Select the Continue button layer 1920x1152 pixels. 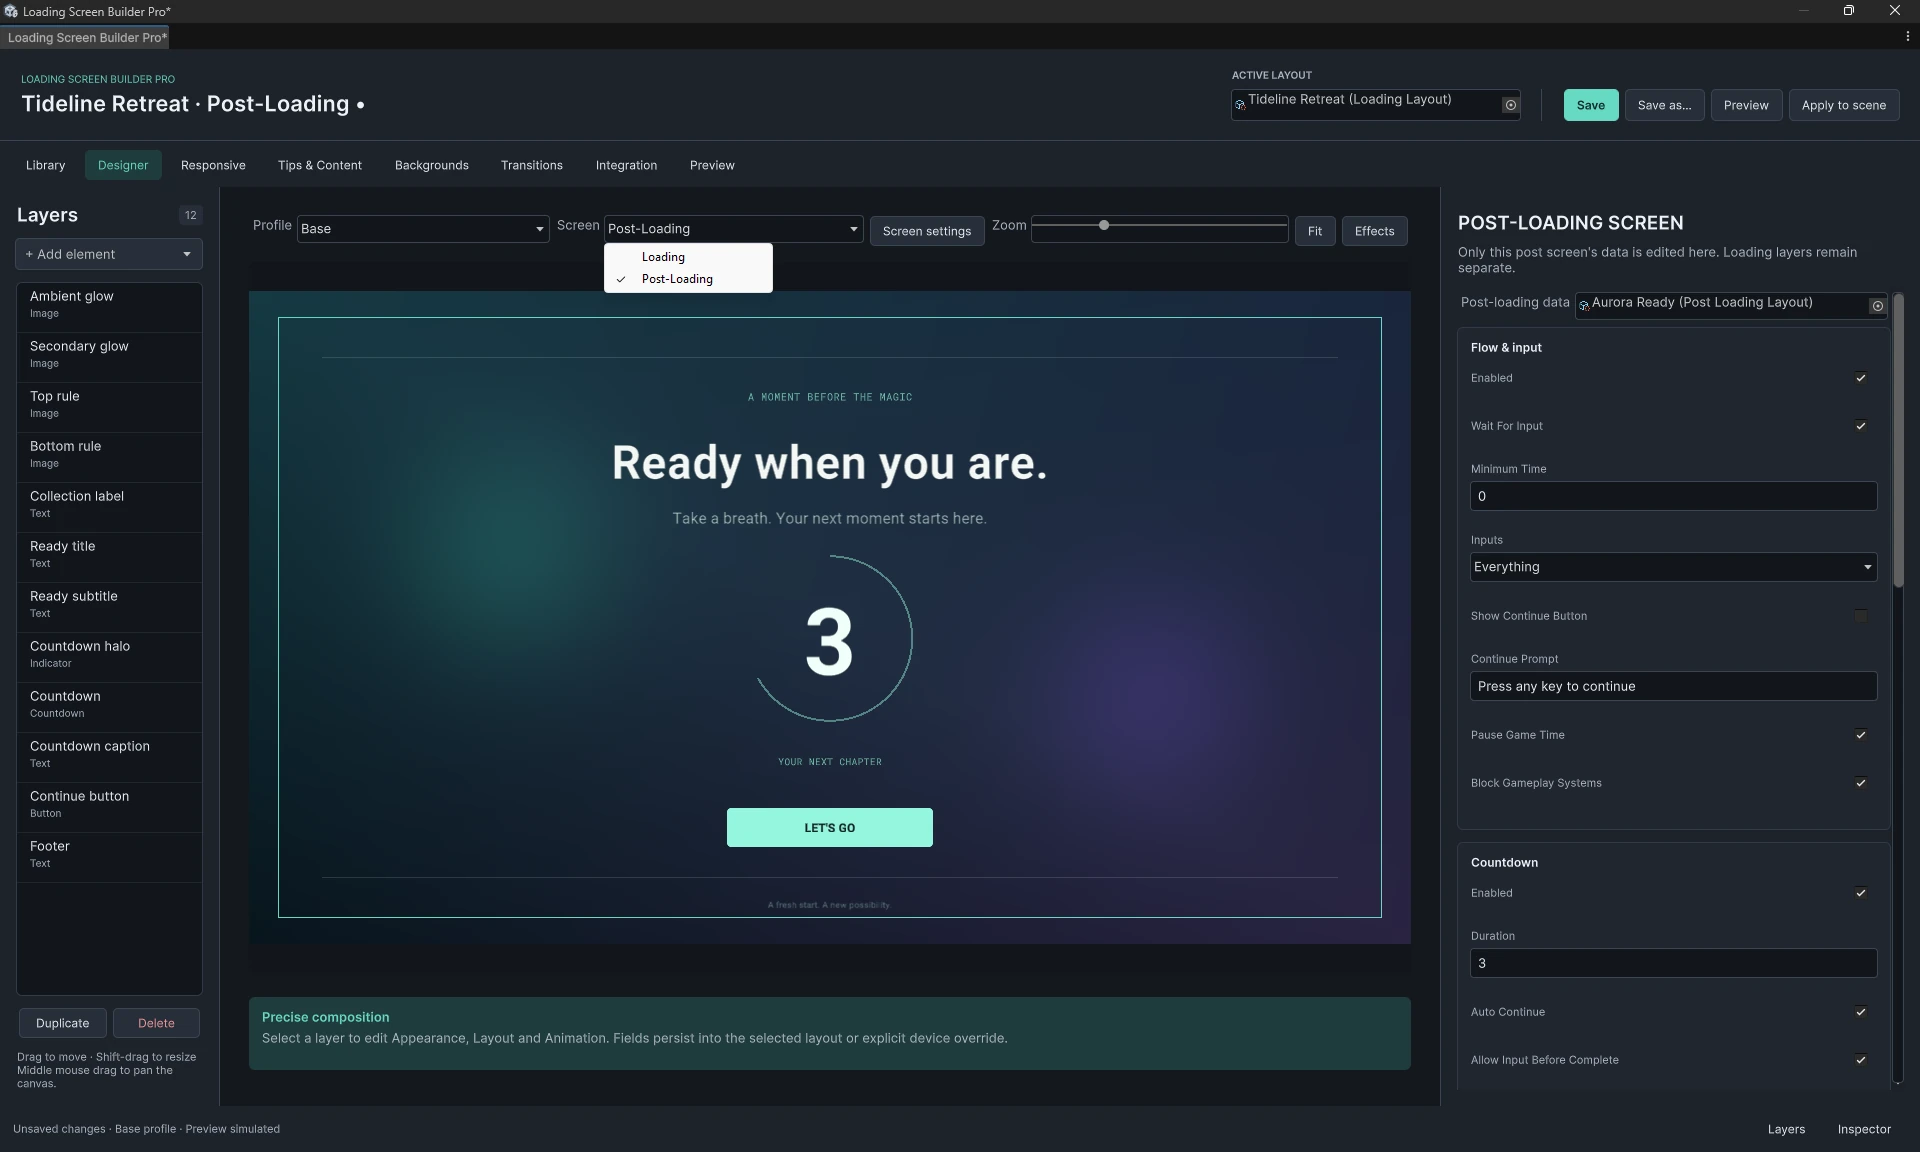click(109, 806)
